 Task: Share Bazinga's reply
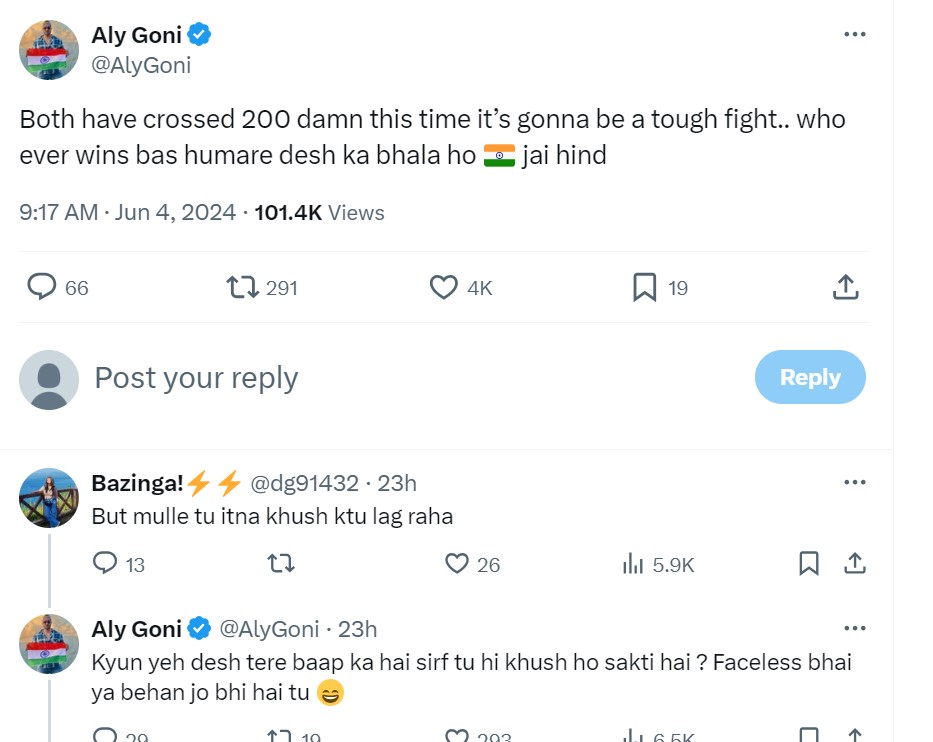(854, 564)
